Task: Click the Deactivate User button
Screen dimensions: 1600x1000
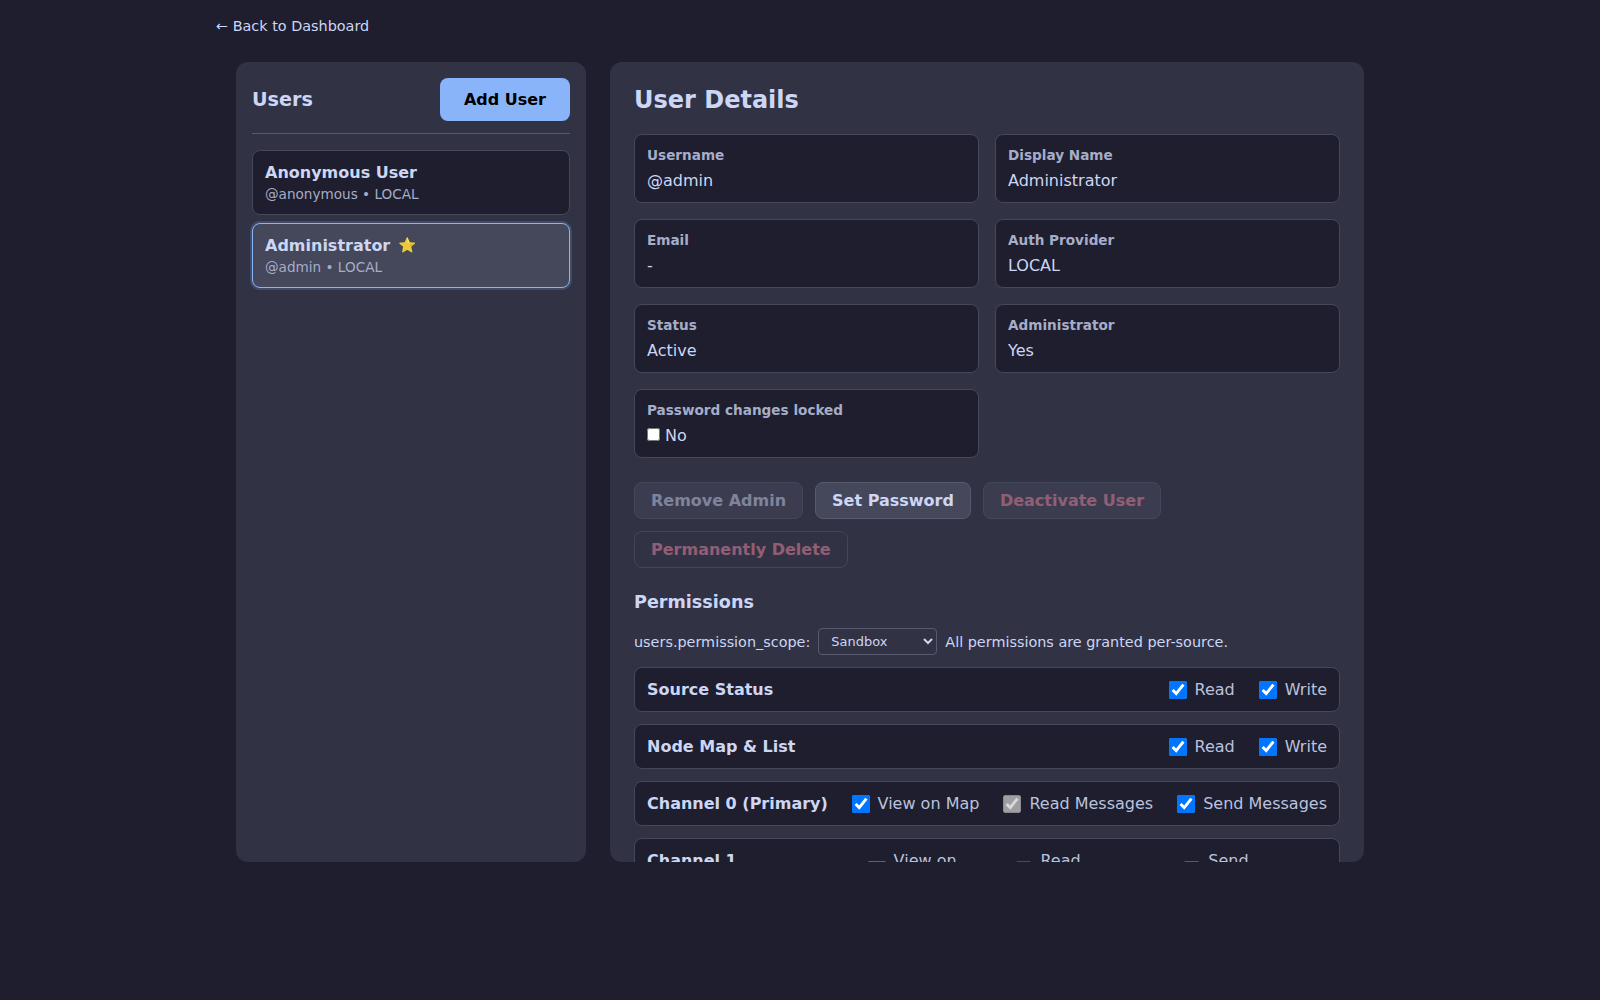Action: [x=1071, y=500]
